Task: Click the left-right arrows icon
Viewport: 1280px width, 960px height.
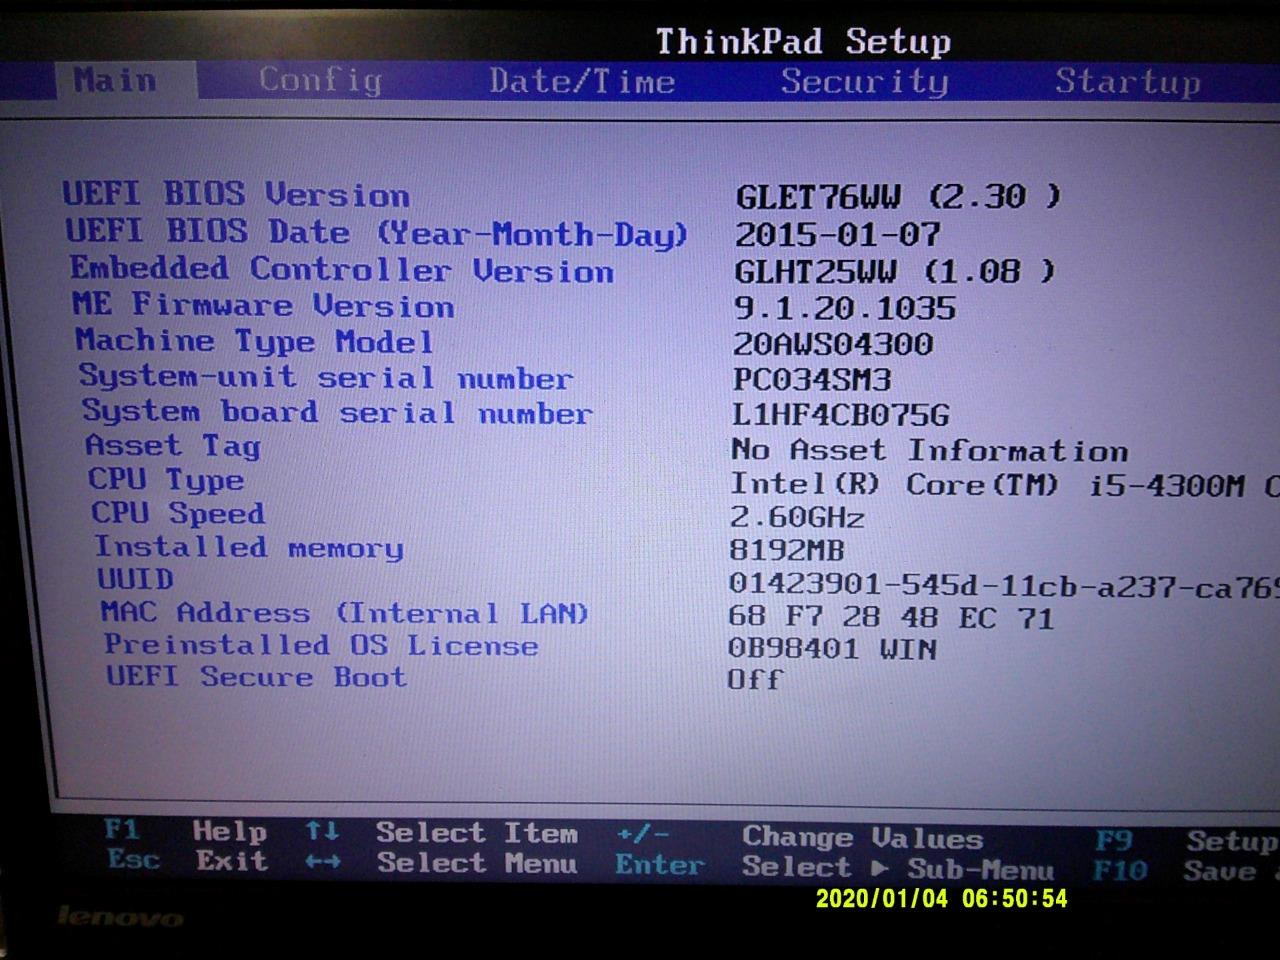Action: pyautogui.click(x=321, y=861)
